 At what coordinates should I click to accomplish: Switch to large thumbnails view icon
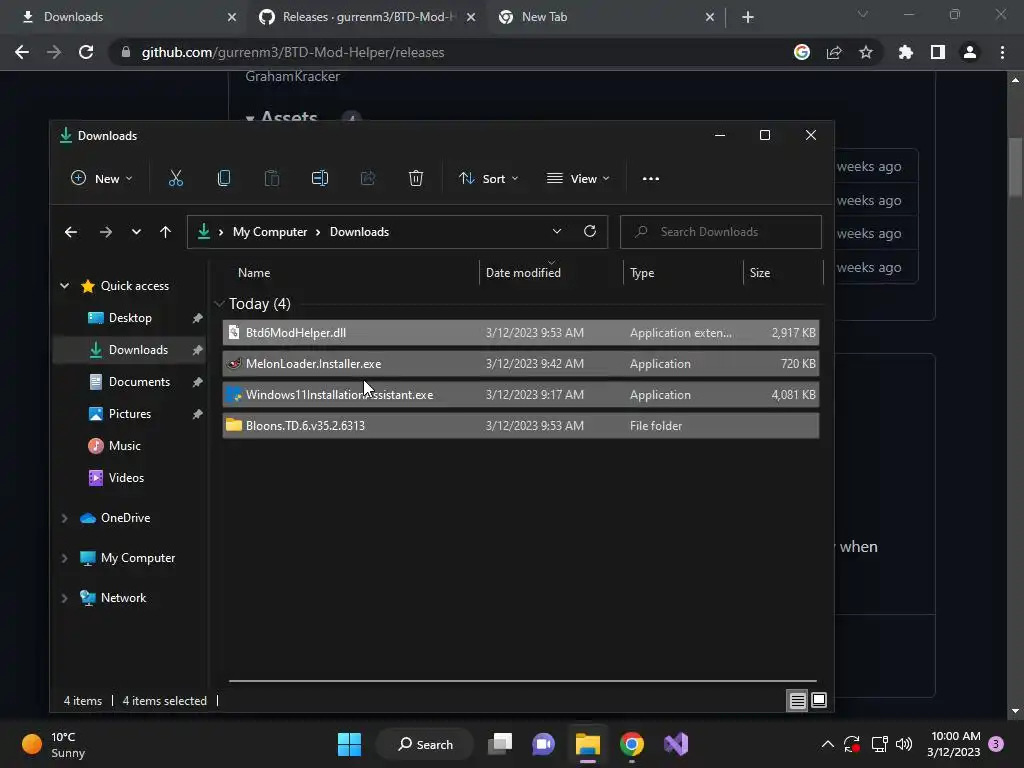click(819, 700)
